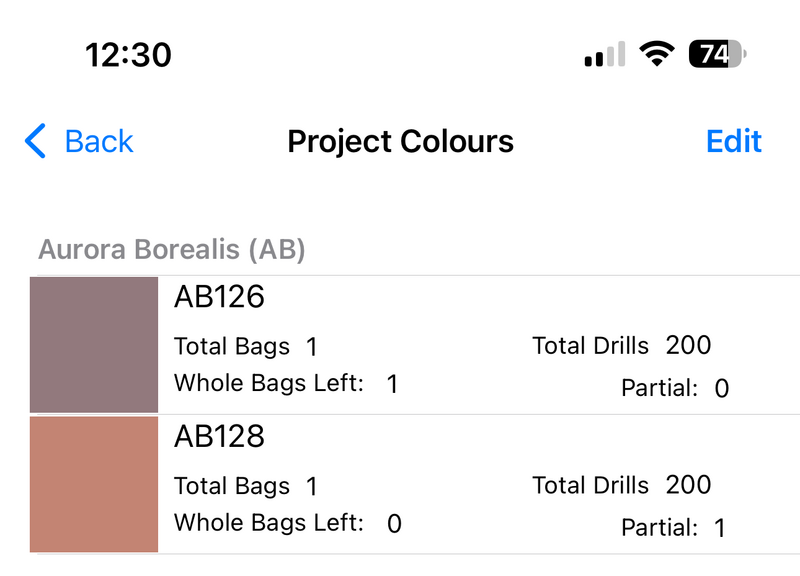Tap the back chevron arrow icon

click(x=34, y=141)
